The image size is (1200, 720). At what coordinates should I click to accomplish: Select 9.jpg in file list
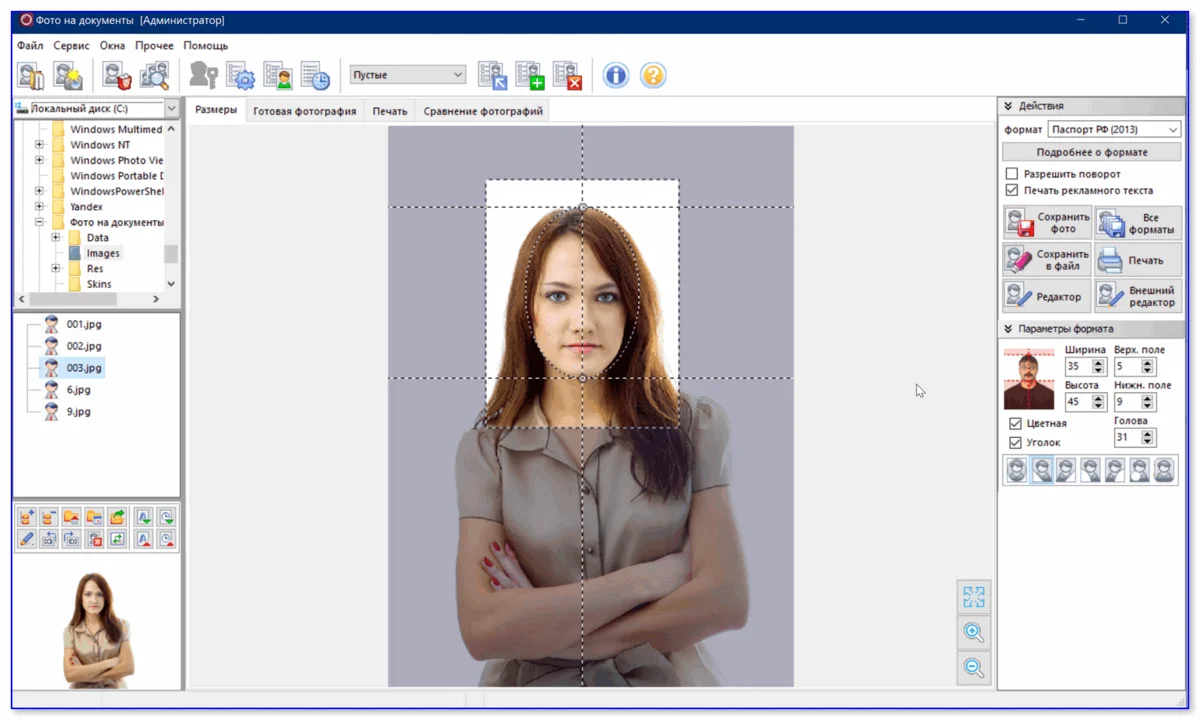point(79,411)
